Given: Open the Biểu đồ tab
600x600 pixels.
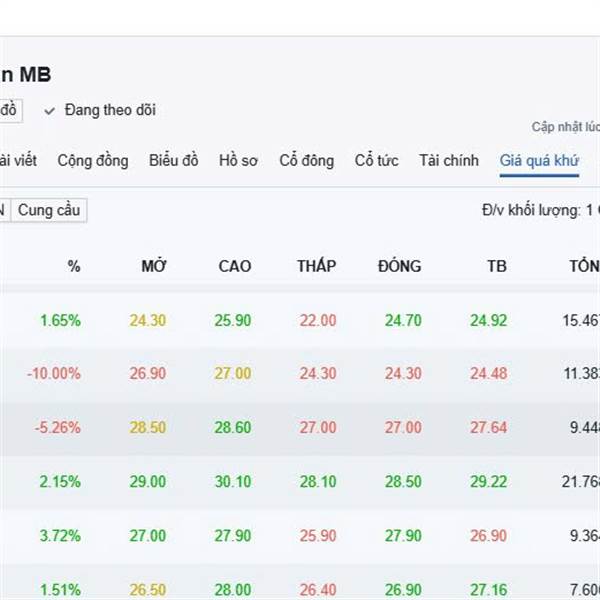Looking at the screenshot, I should (174, 161).
